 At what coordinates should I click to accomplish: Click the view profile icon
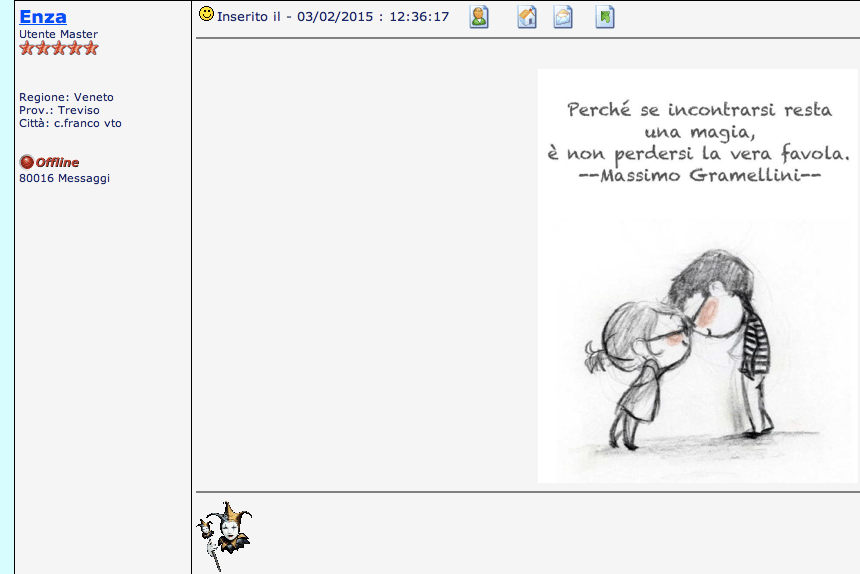(x=479, y=17)
